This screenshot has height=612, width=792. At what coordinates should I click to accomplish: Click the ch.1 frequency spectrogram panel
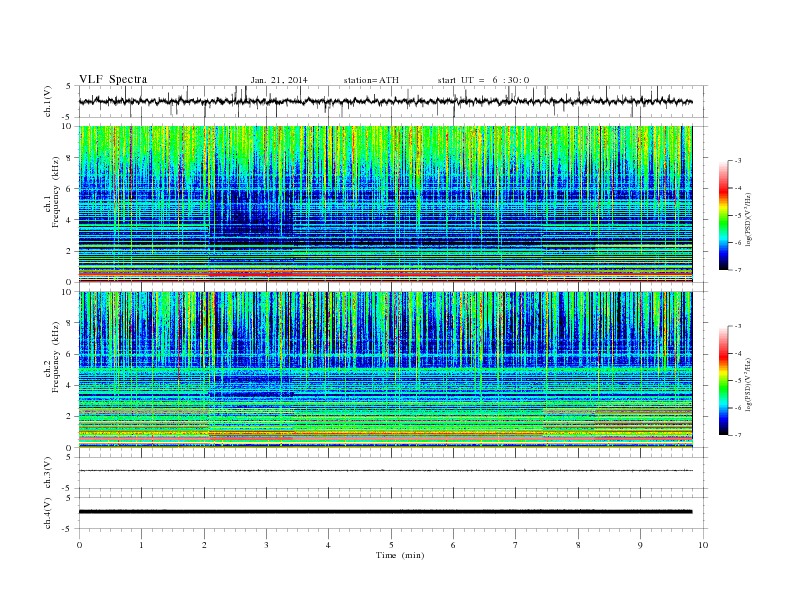coord(385,204)
